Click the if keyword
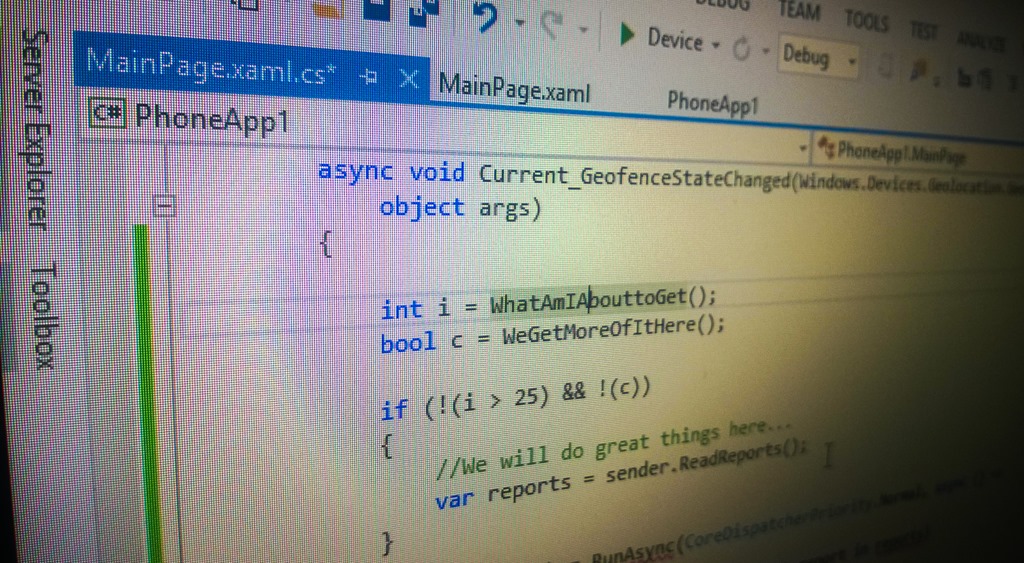This screenshot has height=563, width=1024. 394,410
